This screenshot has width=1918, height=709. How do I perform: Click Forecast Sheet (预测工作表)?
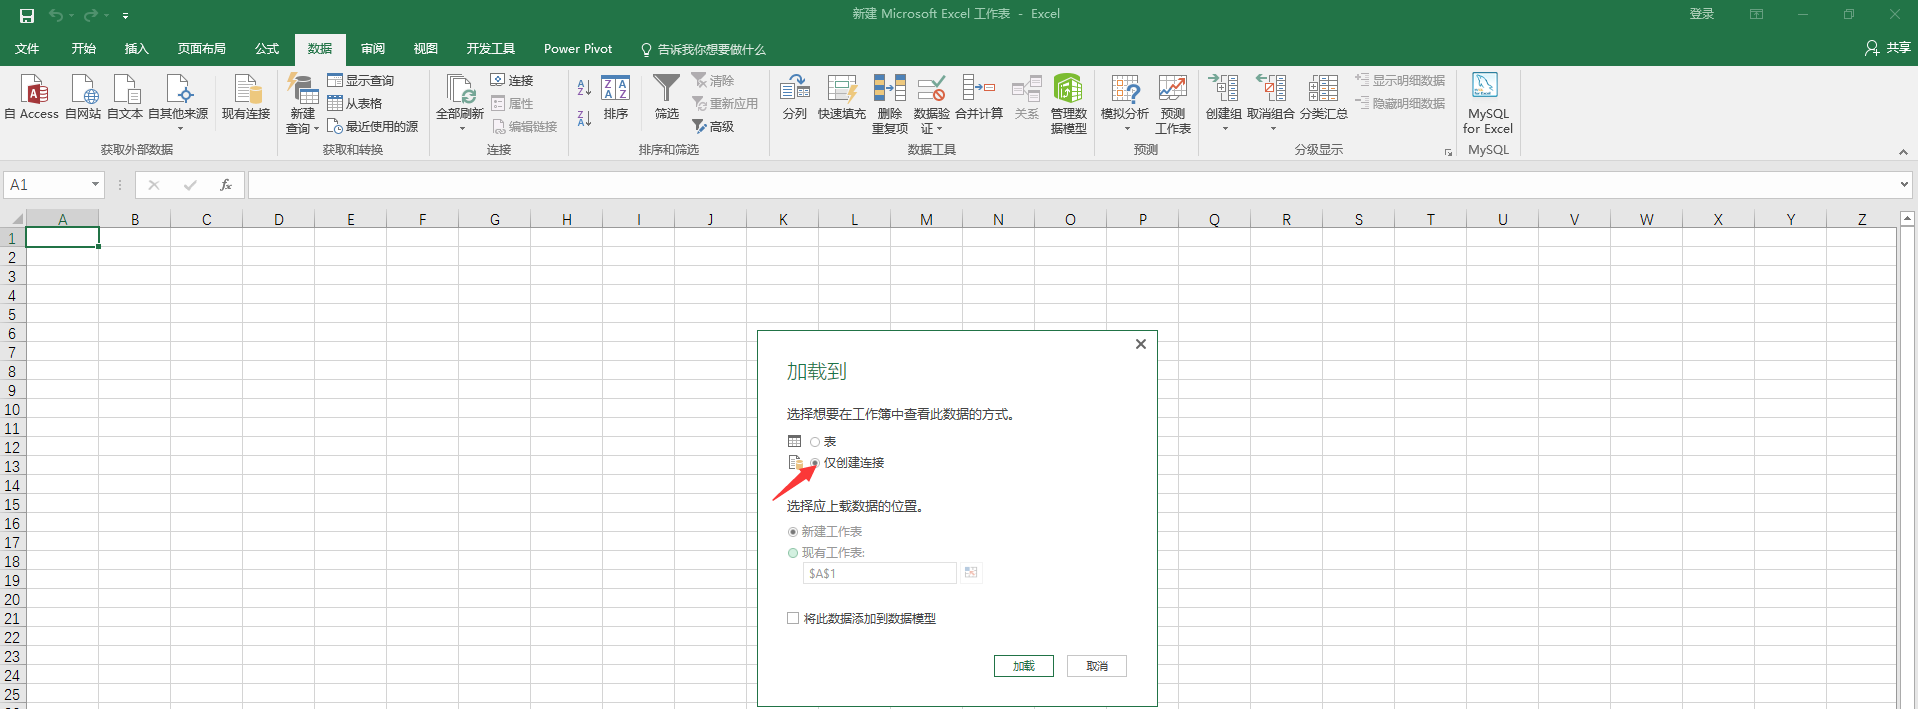pos(1173,103)
